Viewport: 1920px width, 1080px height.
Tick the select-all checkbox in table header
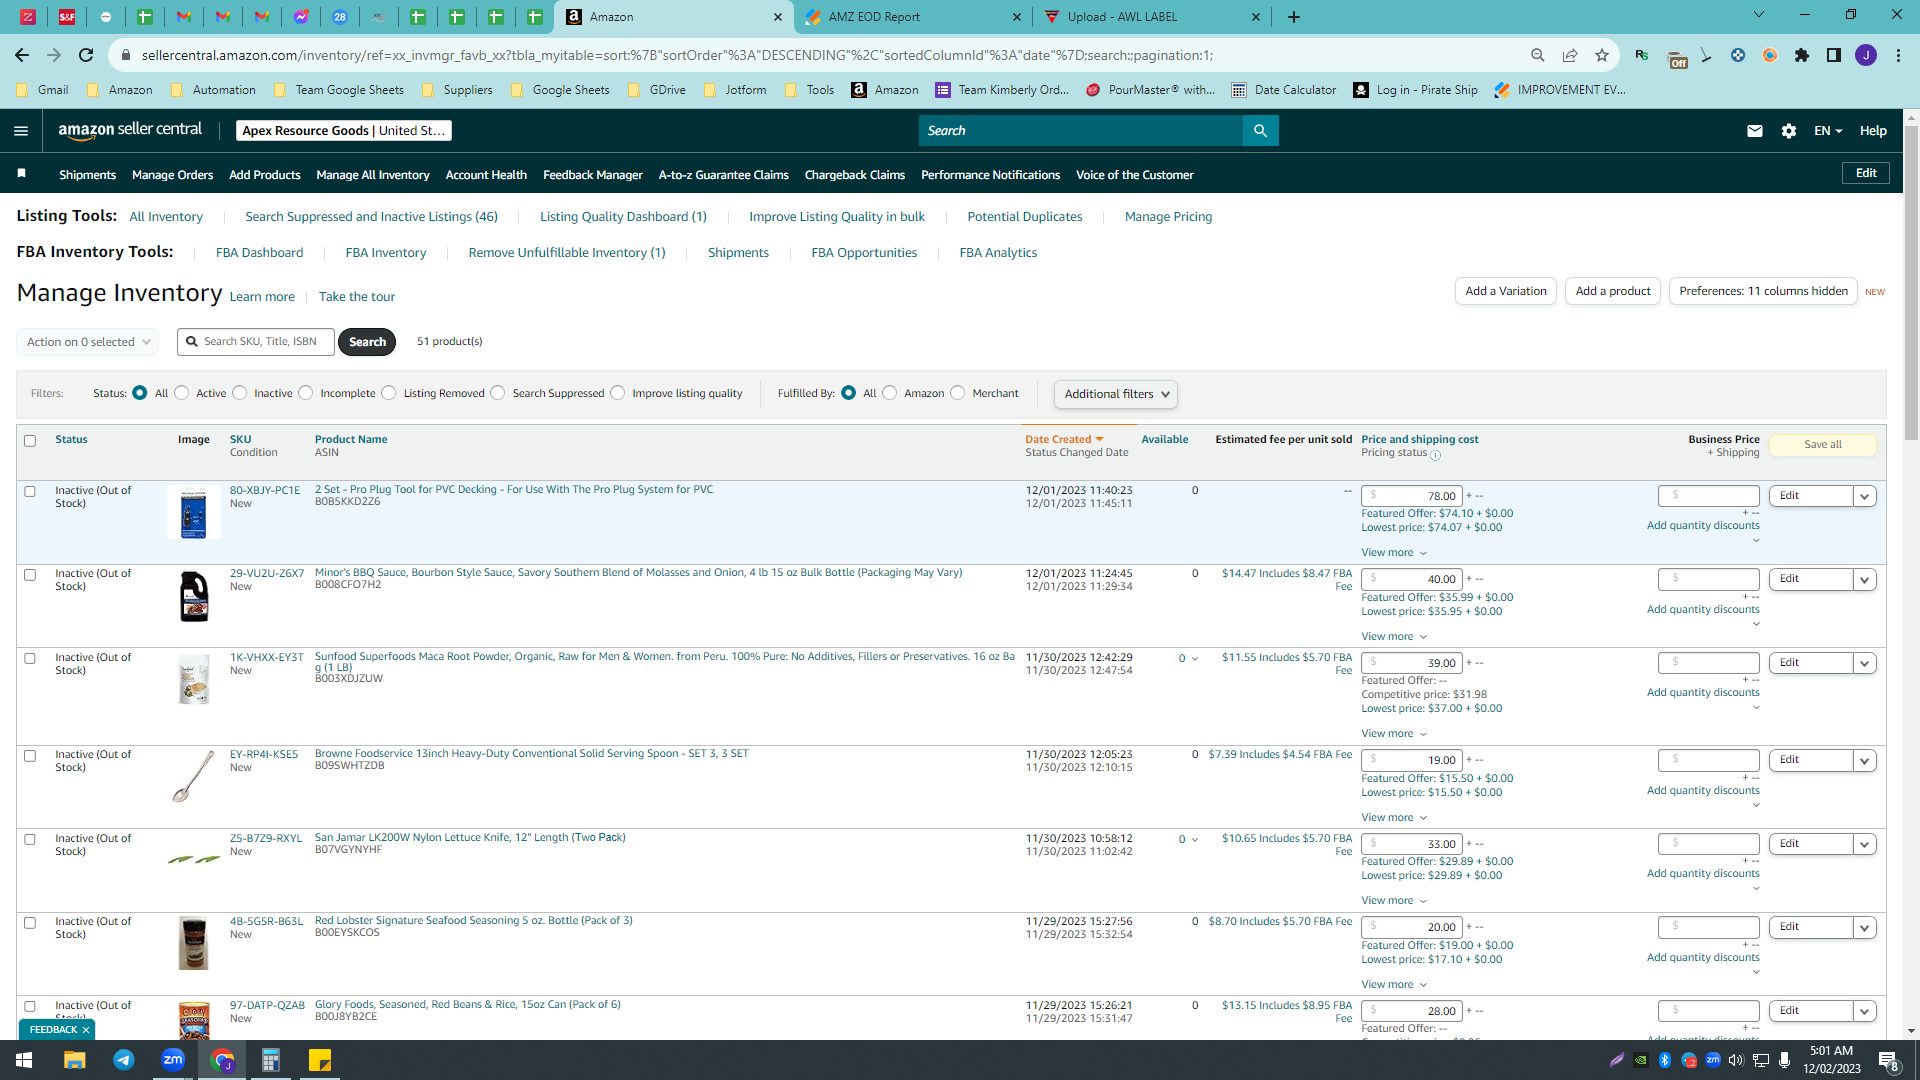click(30, 441)
